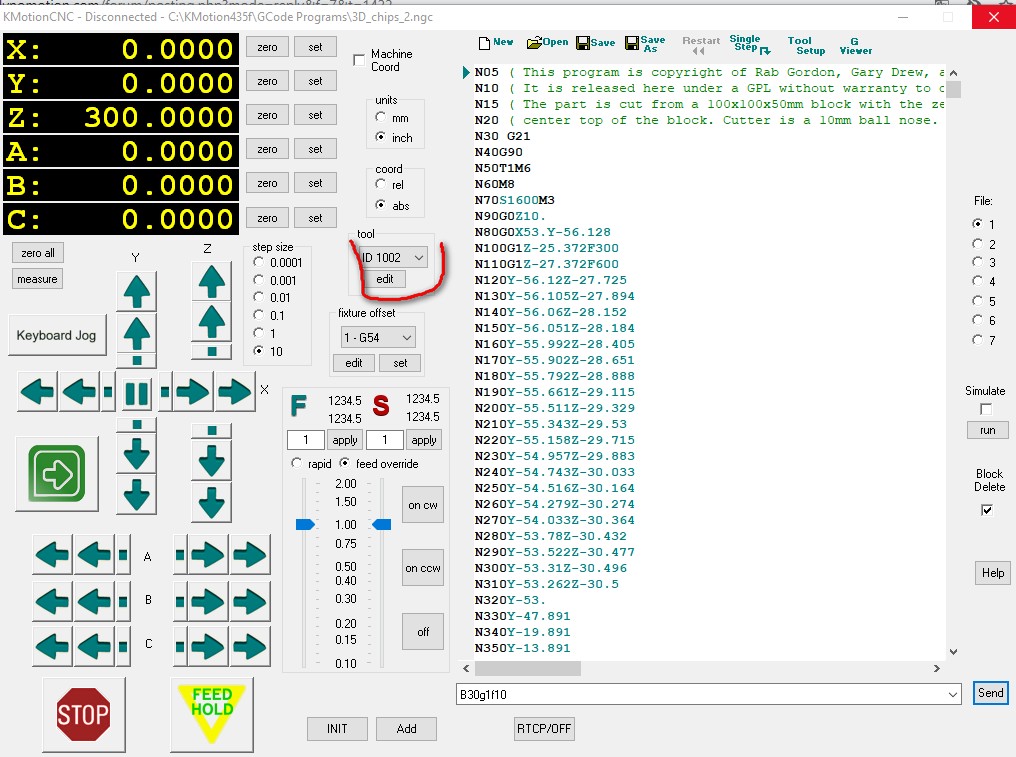
Task: Click the New file toolbar icon
Action: [495, 42]
